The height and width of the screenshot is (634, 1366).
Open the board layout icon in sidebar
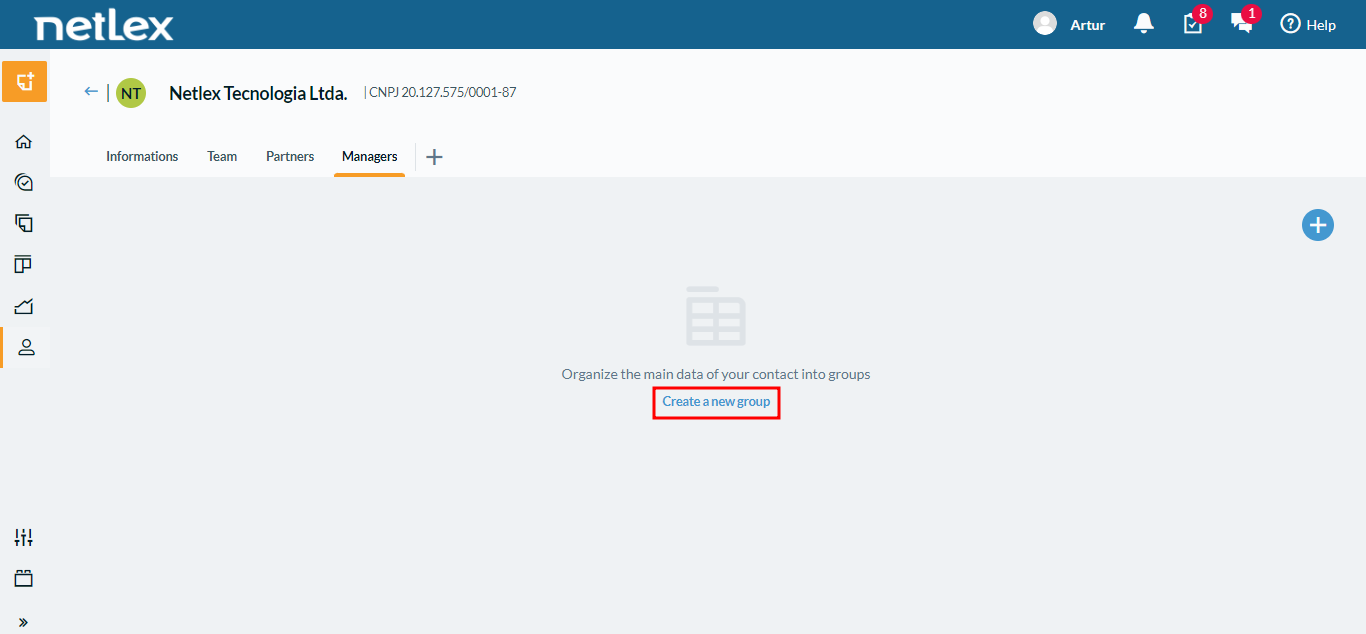[24, 264]
